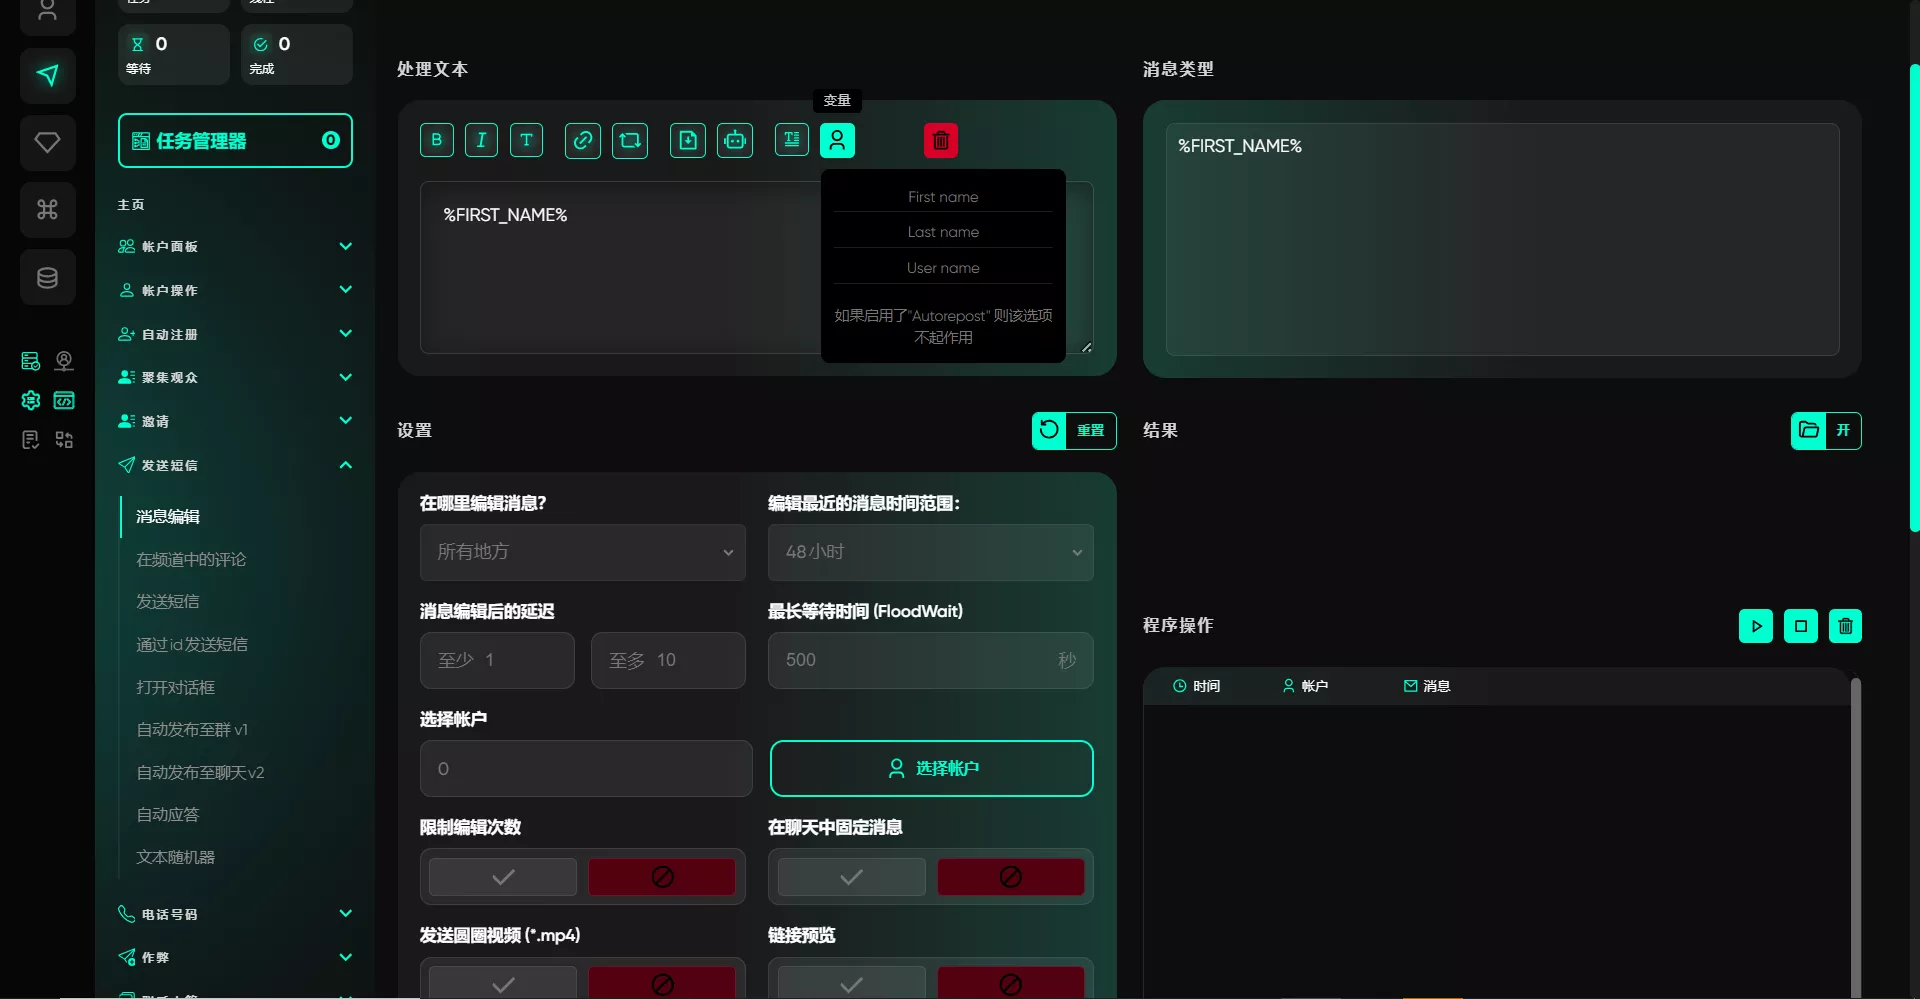The width and height of the screenshot is (1920, 999).
Task: Apply italic formatting in text toolbar
Action: click(x=481, y=140)
